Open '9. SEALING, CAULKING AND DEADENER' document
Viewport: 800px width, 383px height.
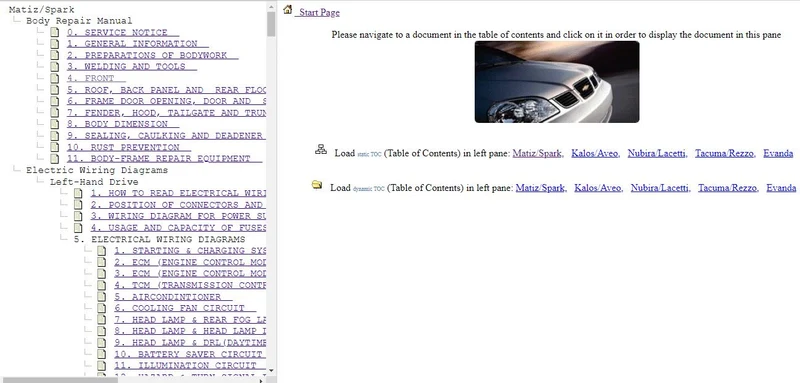pos(166,136)
